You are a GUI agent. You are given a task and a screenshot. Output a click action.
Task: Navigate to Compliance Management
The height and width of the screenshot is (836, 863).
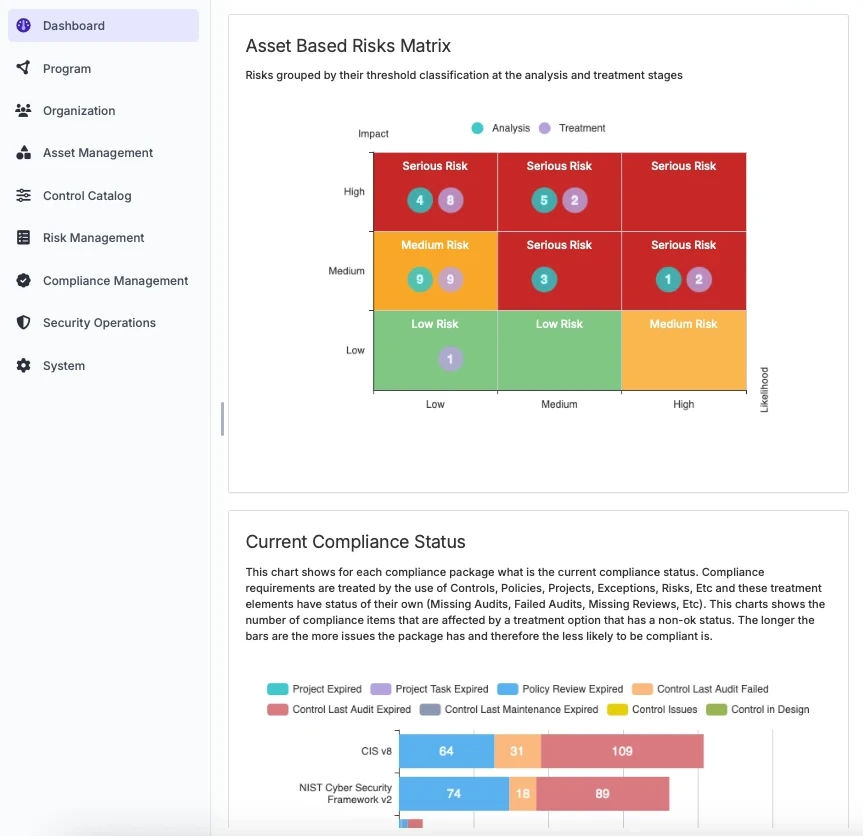(103, 281)
